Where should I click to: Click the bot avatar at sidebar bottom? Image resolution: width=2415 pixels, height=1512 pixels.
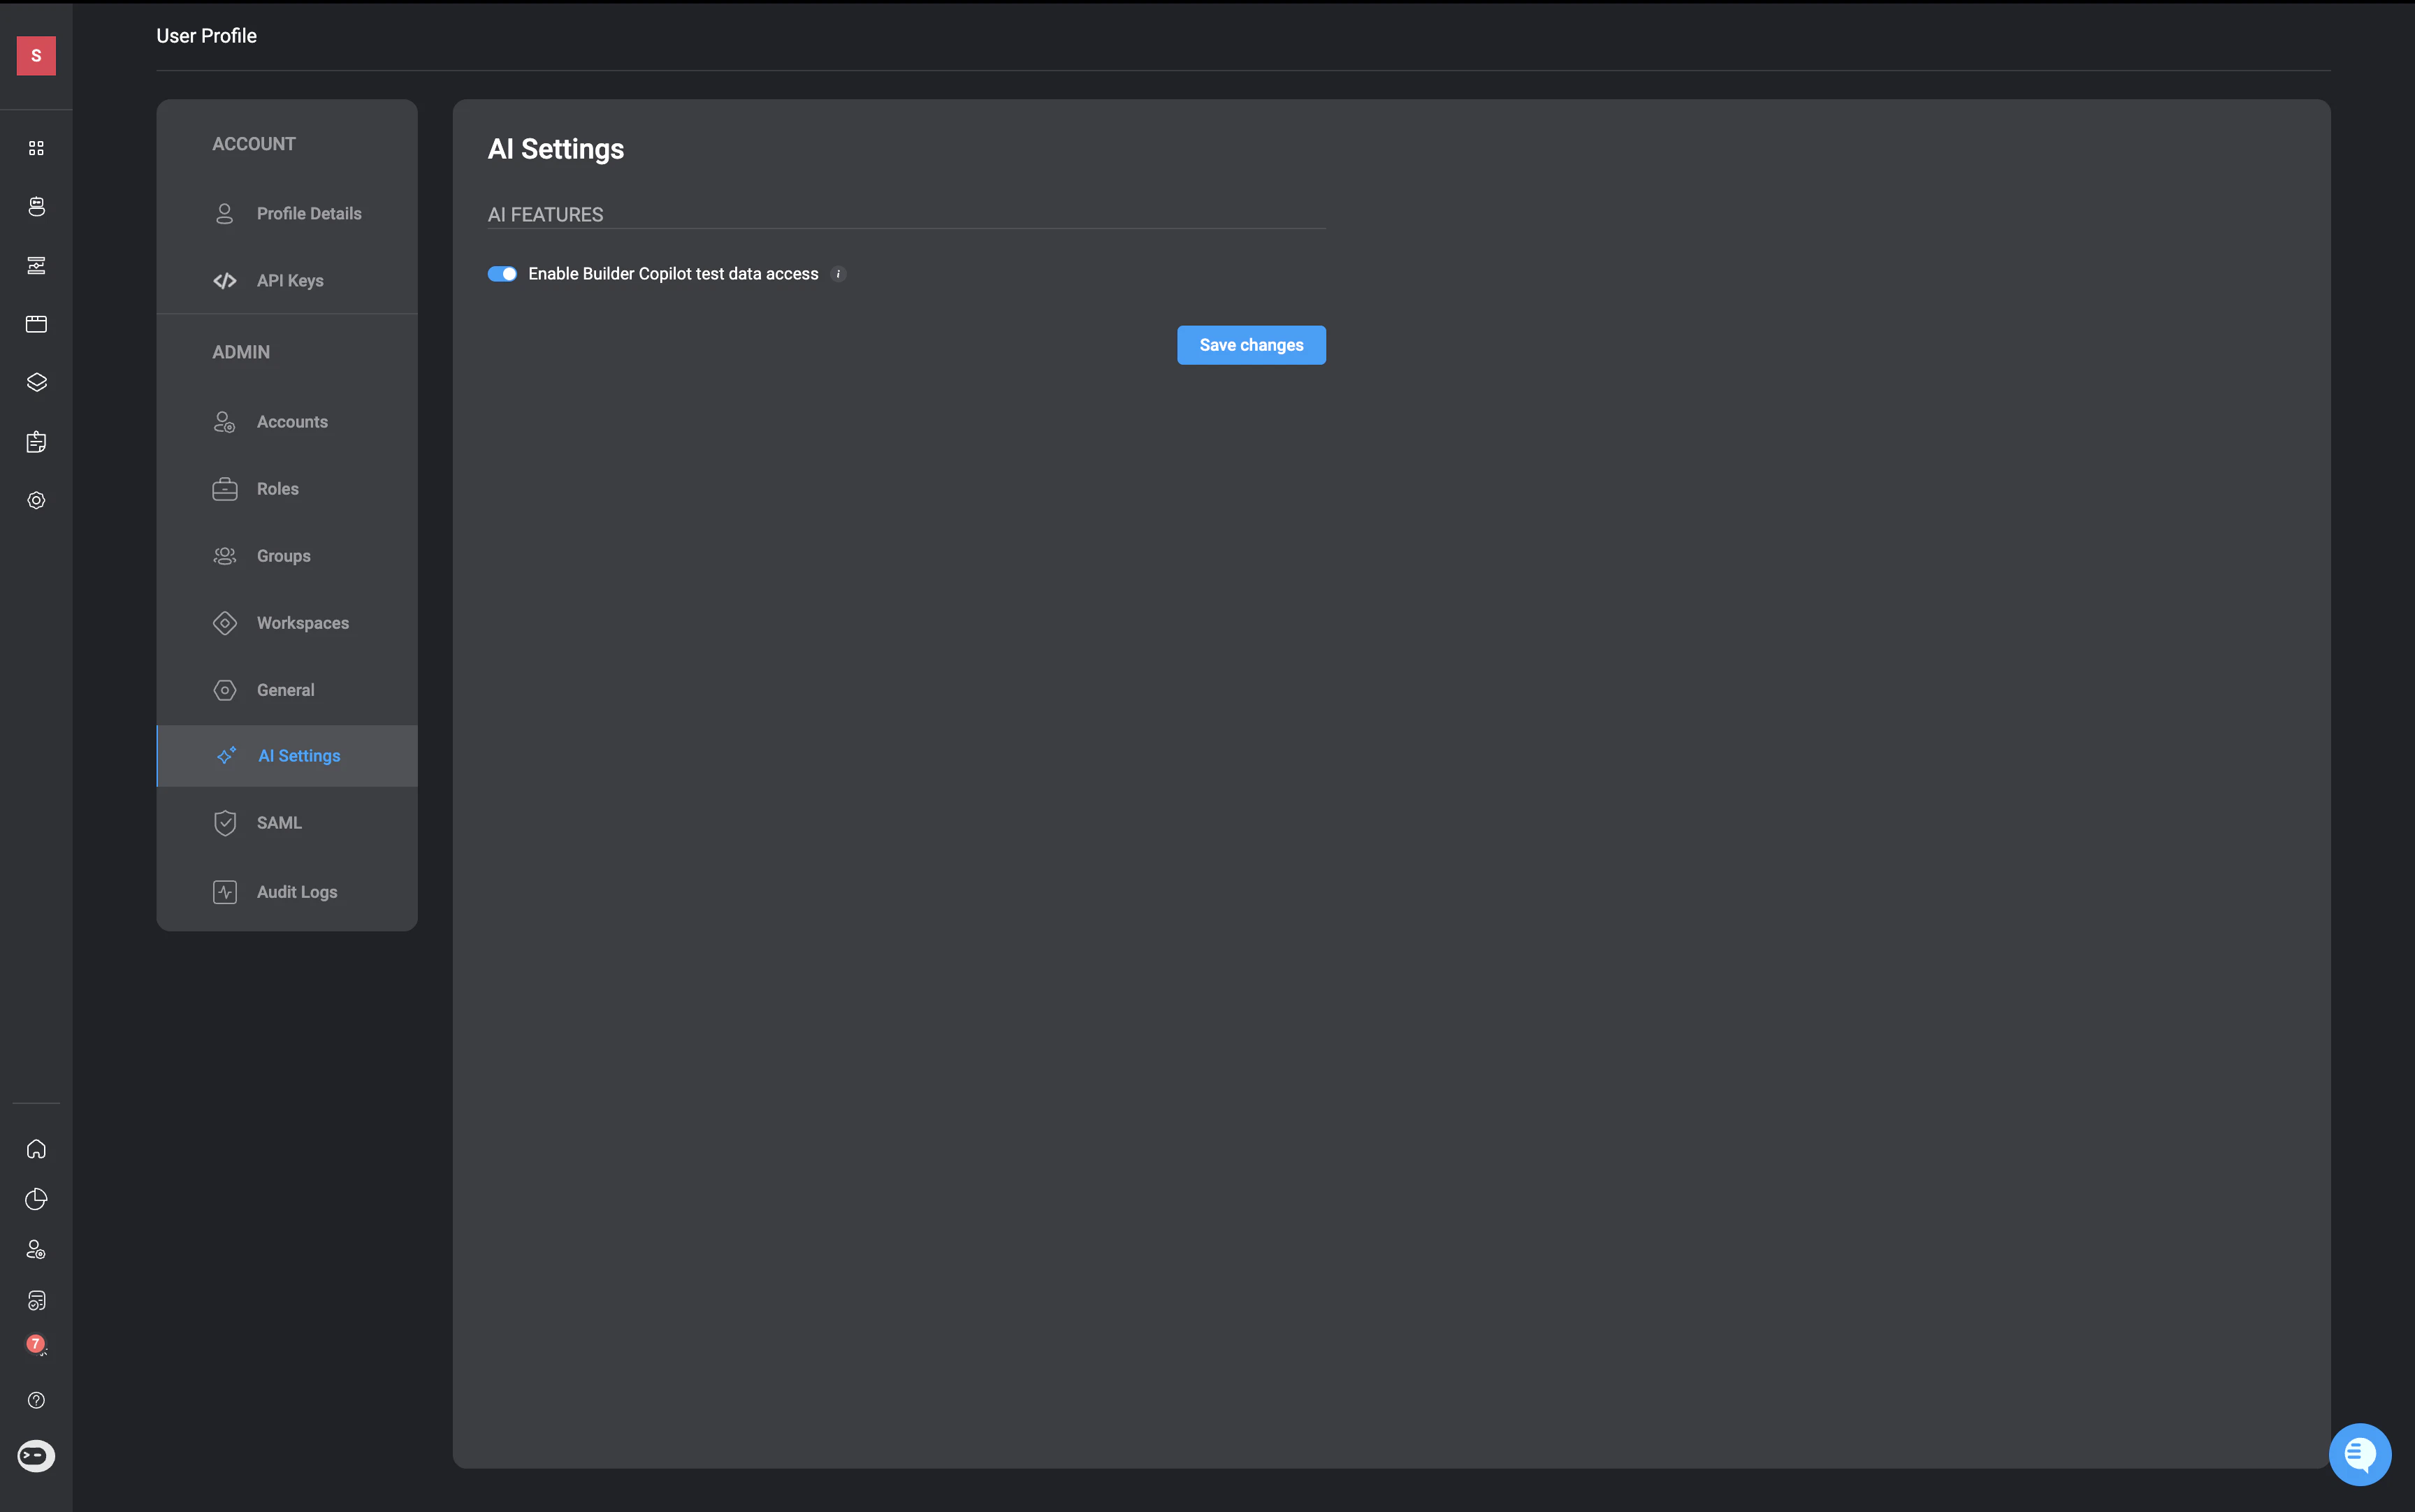36,1456
